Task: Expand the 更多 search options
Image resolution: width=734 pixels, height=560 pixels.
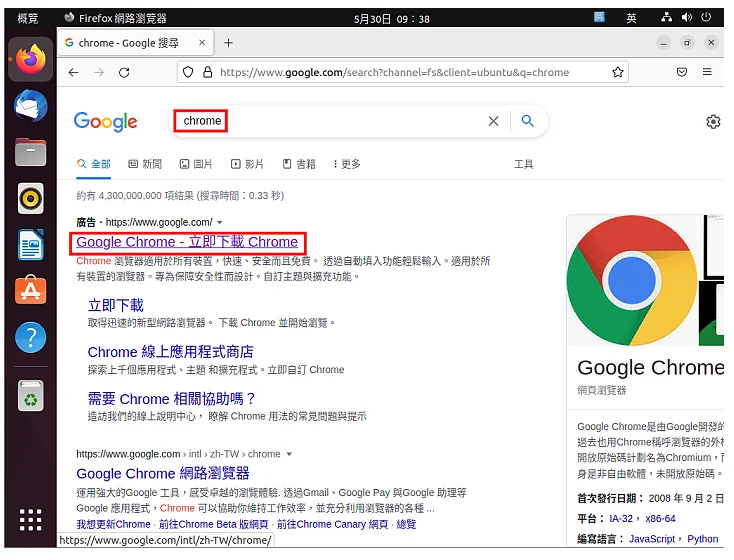Action: pyautogui.click(x=347, y=164)
